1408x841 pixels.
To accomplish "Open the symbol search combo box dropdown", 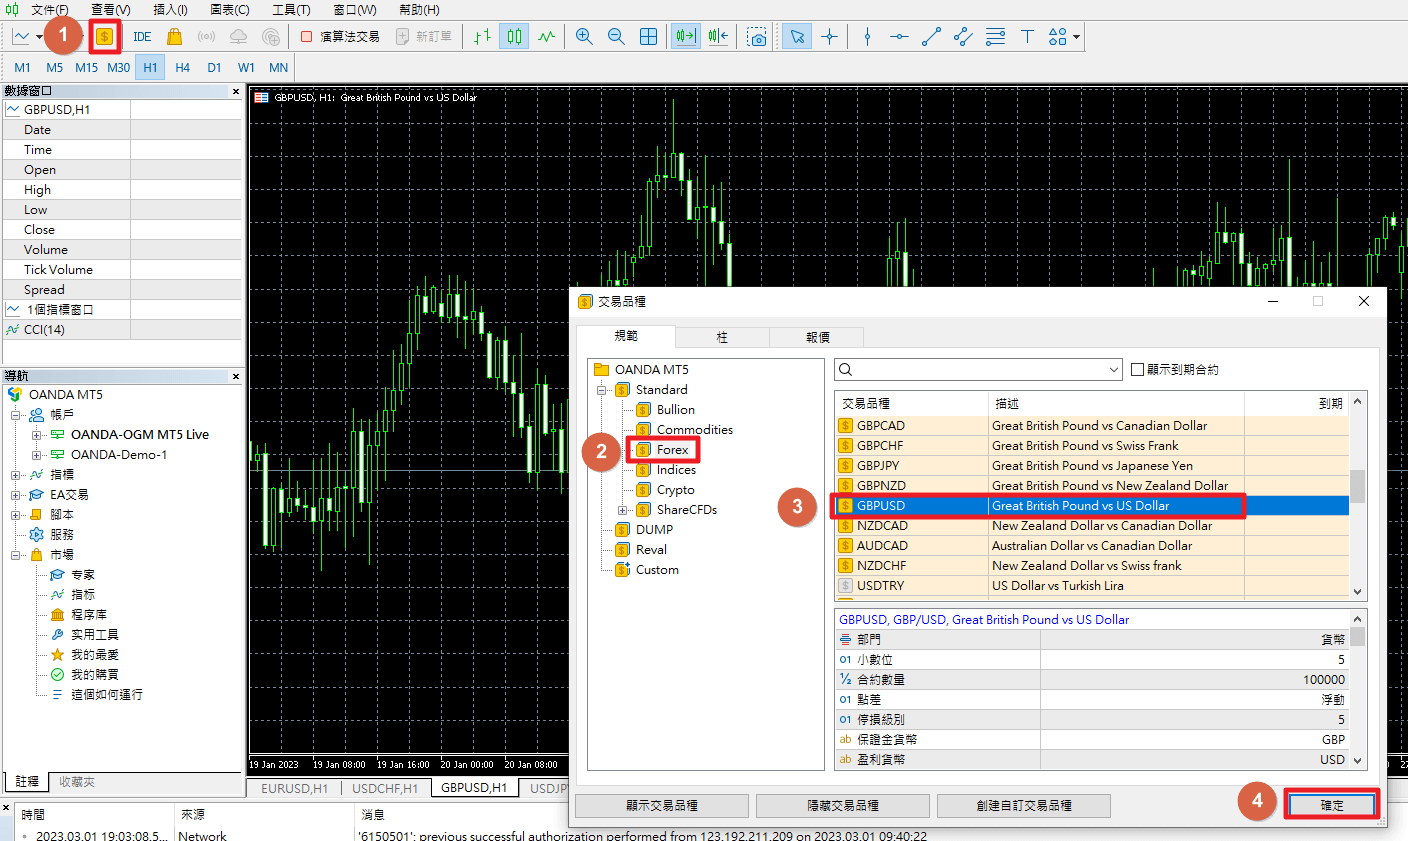I will point(1114,370).
